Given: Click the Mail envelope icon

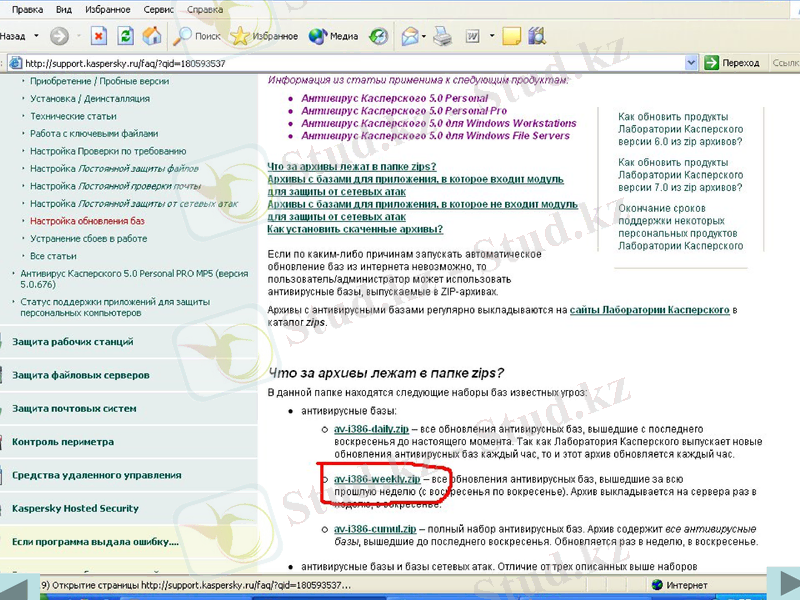Looking at the screenshot, I should 409,36.
